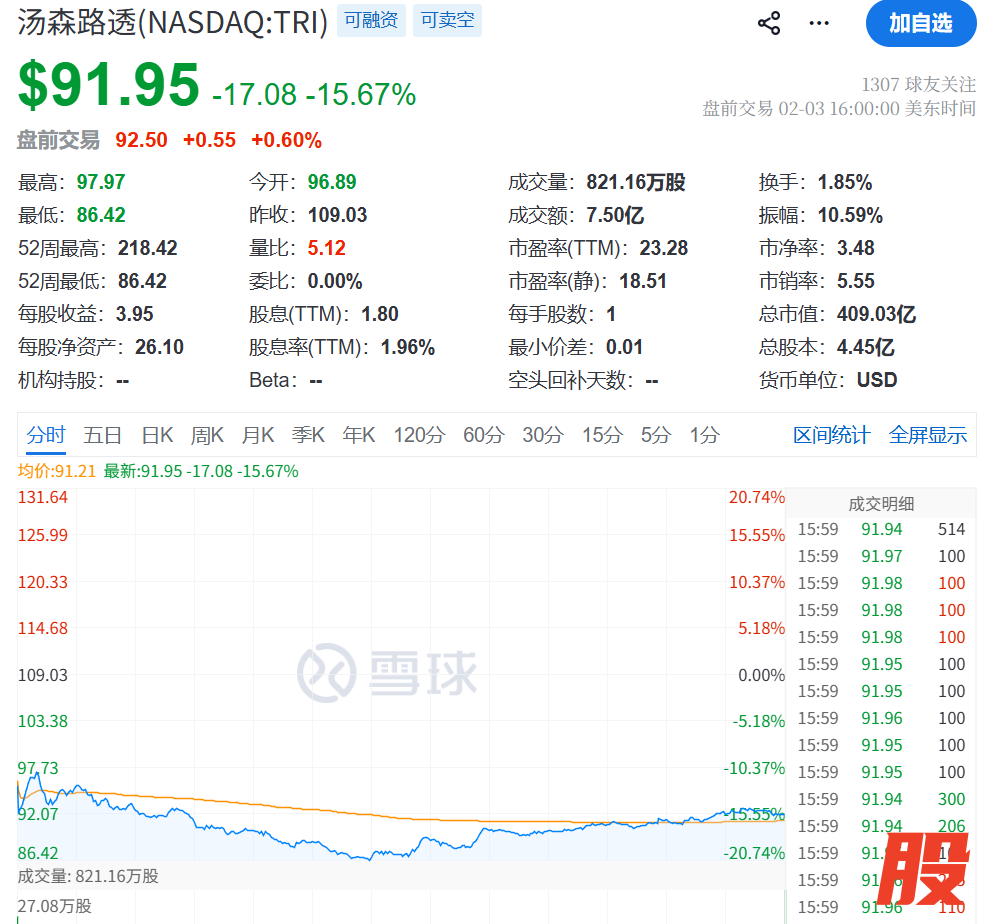This screenshot has width=990, height=924.
Task: Switch to the 日K chart tab
Action: tap(157, 435)
